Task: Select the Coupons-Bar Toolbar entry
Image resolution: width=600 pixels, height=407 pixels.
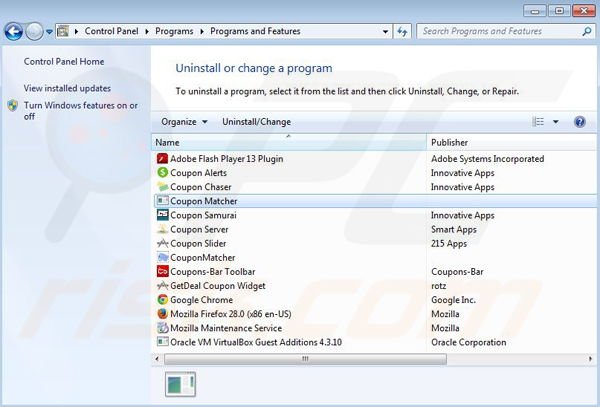Action: click(x=212, y=272)
